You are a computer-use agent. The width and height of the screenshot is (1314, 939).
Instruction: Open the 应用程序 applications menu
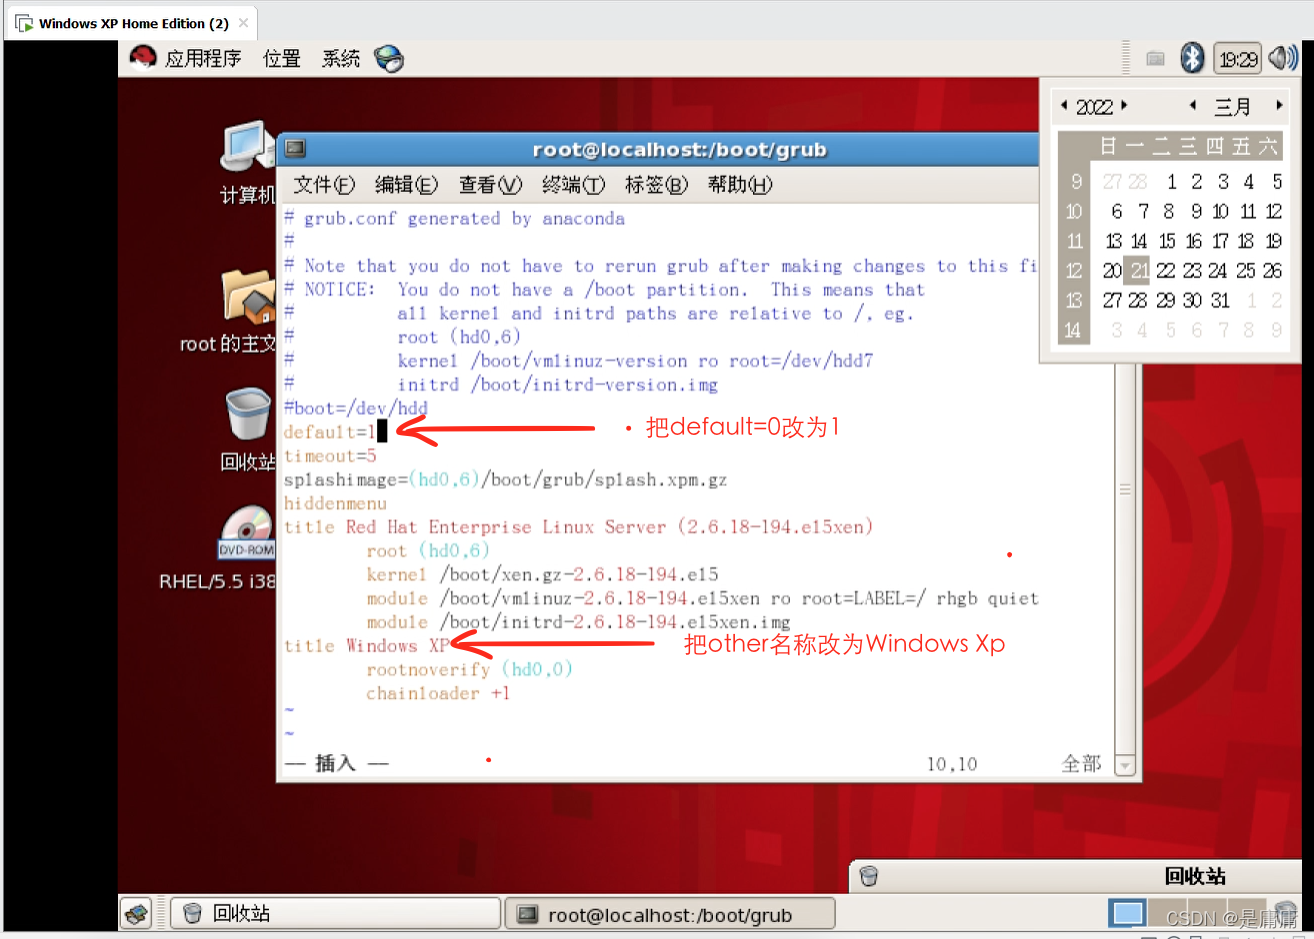(x=203, y=59)
